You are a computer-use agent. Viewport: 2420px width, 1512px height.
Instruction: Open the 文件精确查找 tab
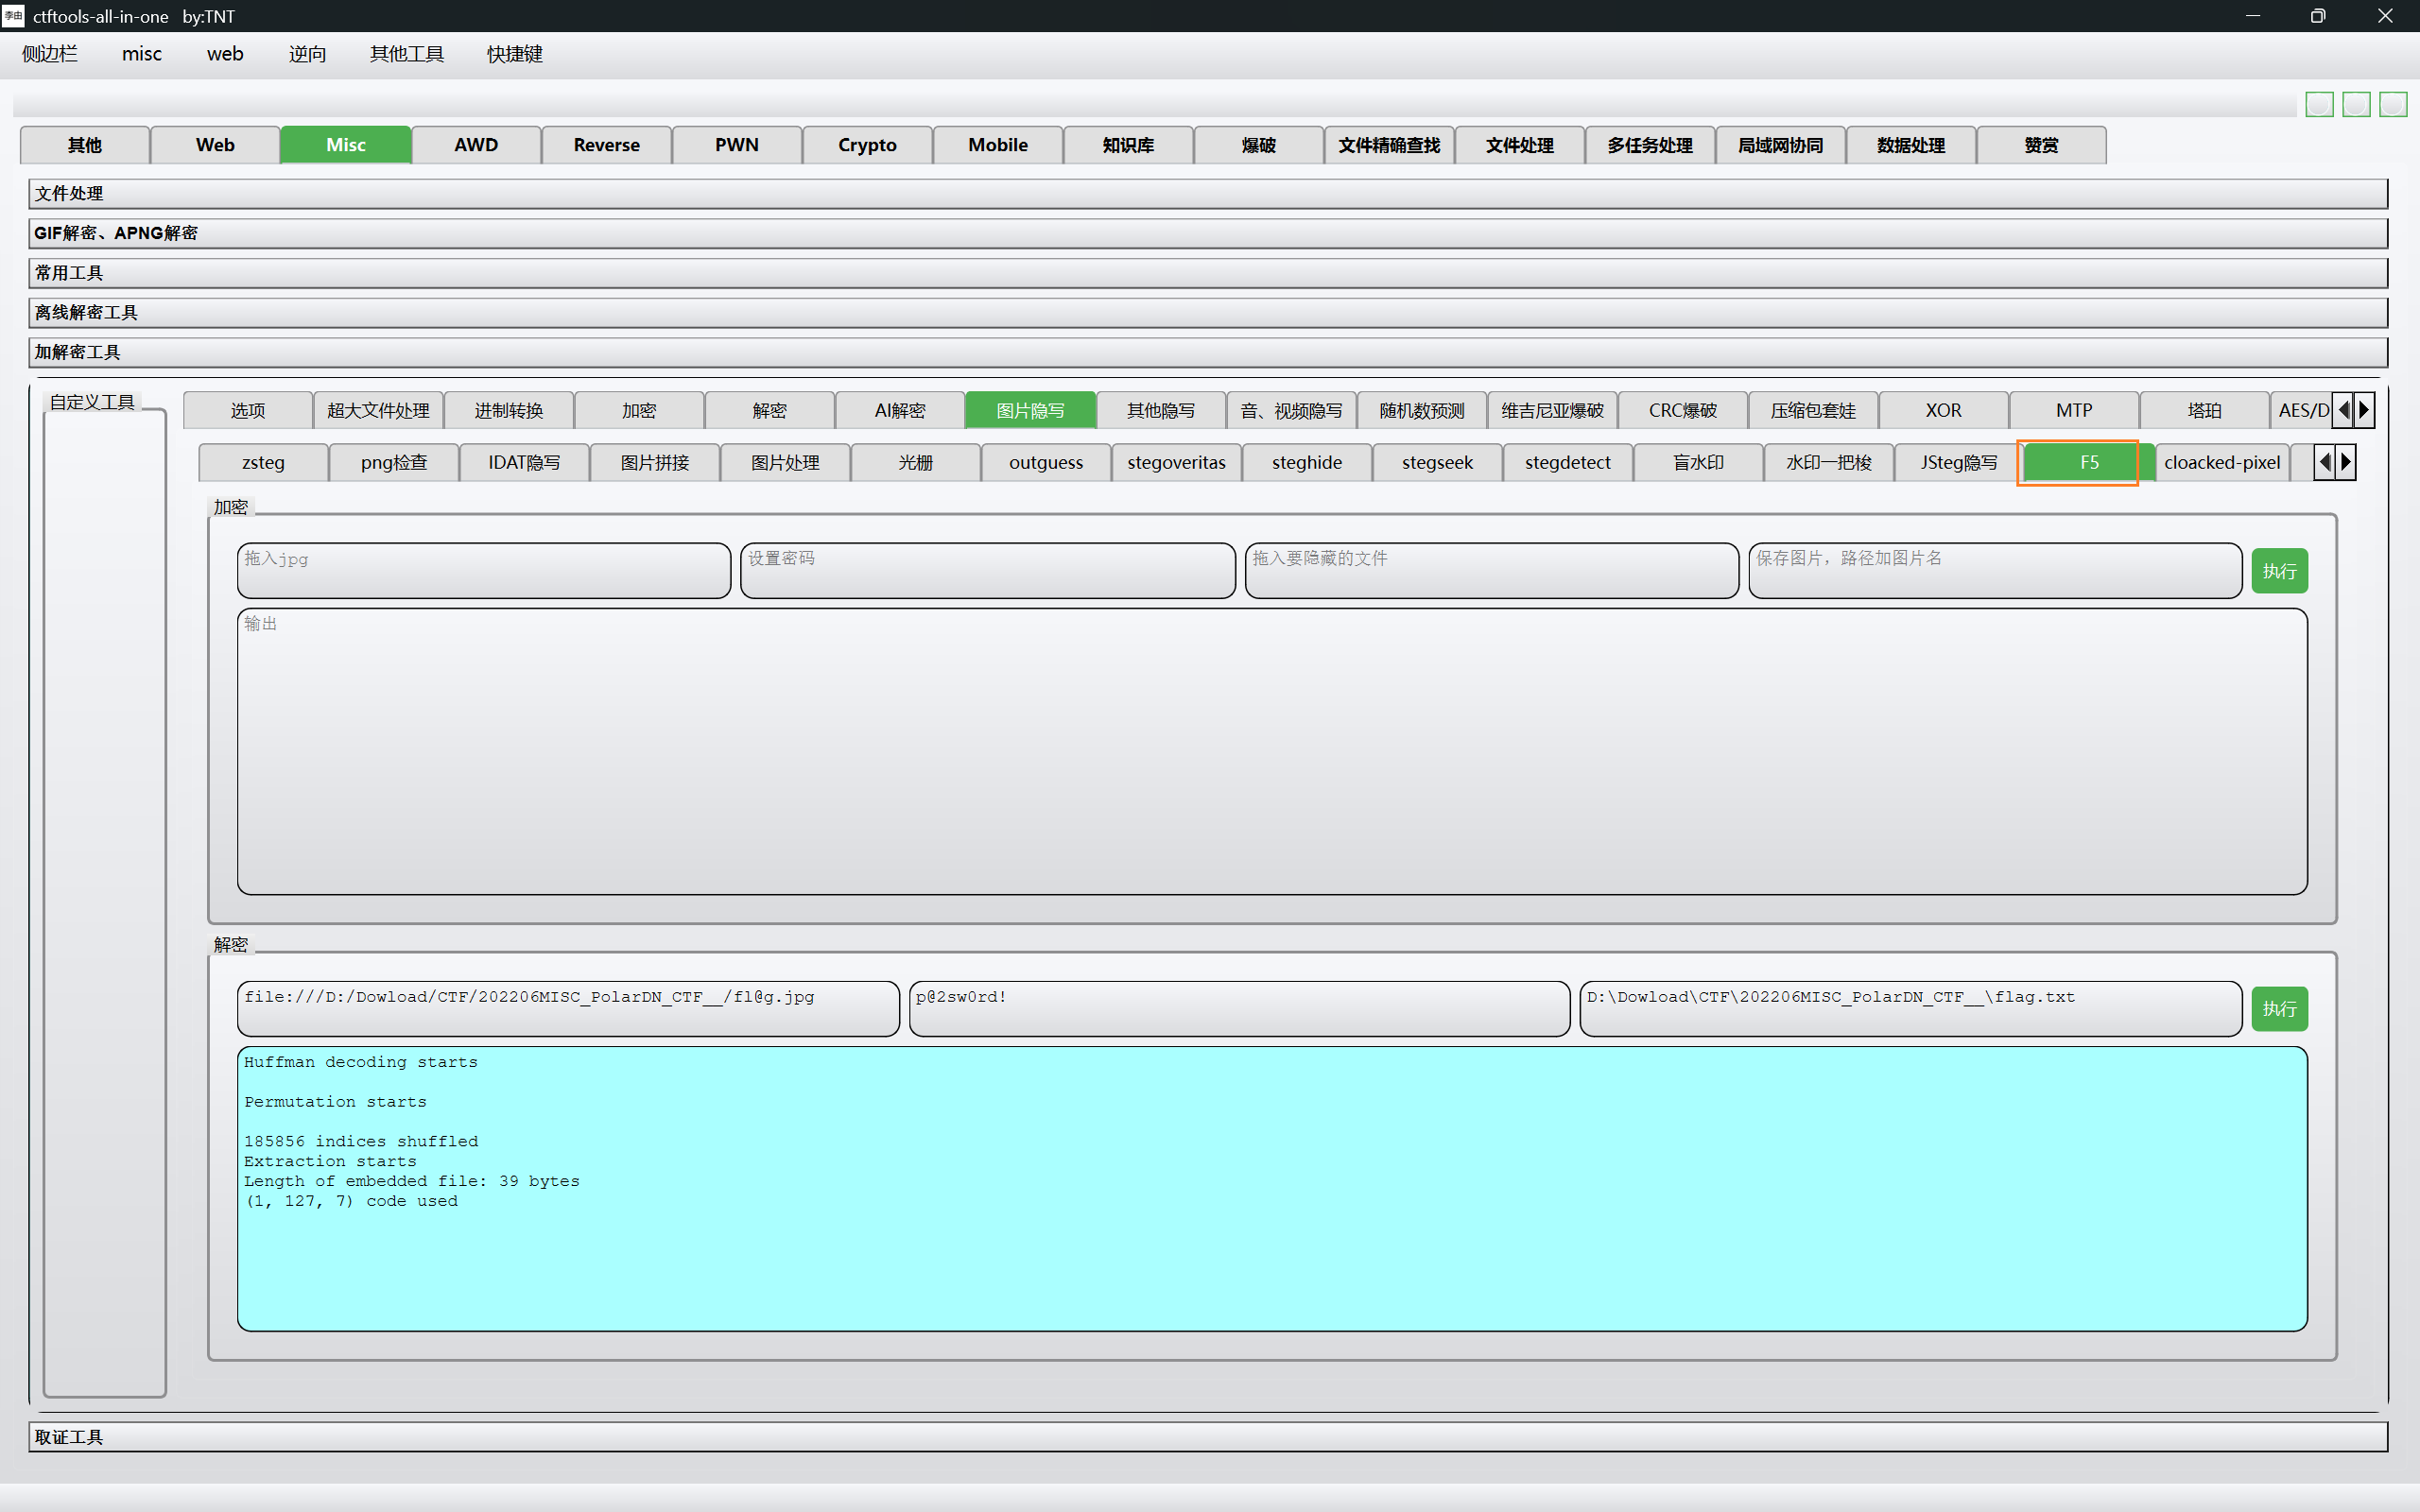pyautogui.click(x=1389, y=145)
